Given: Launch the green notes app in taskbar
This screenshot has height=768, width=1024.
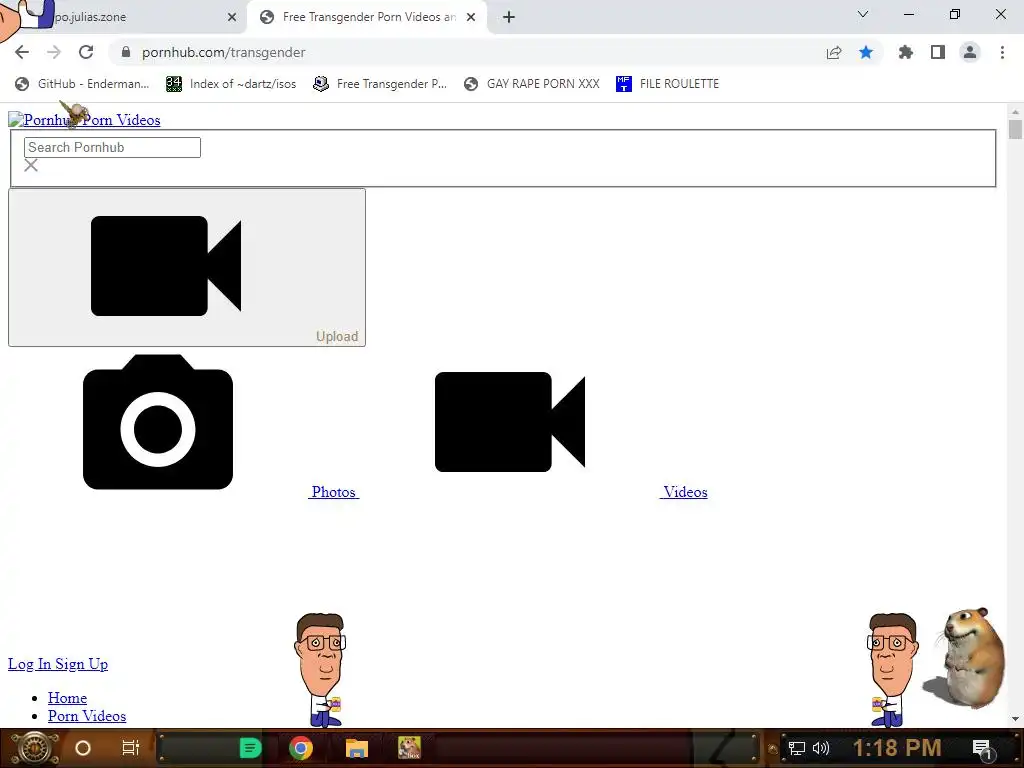Looking at the screenshot, I should 250,748.
